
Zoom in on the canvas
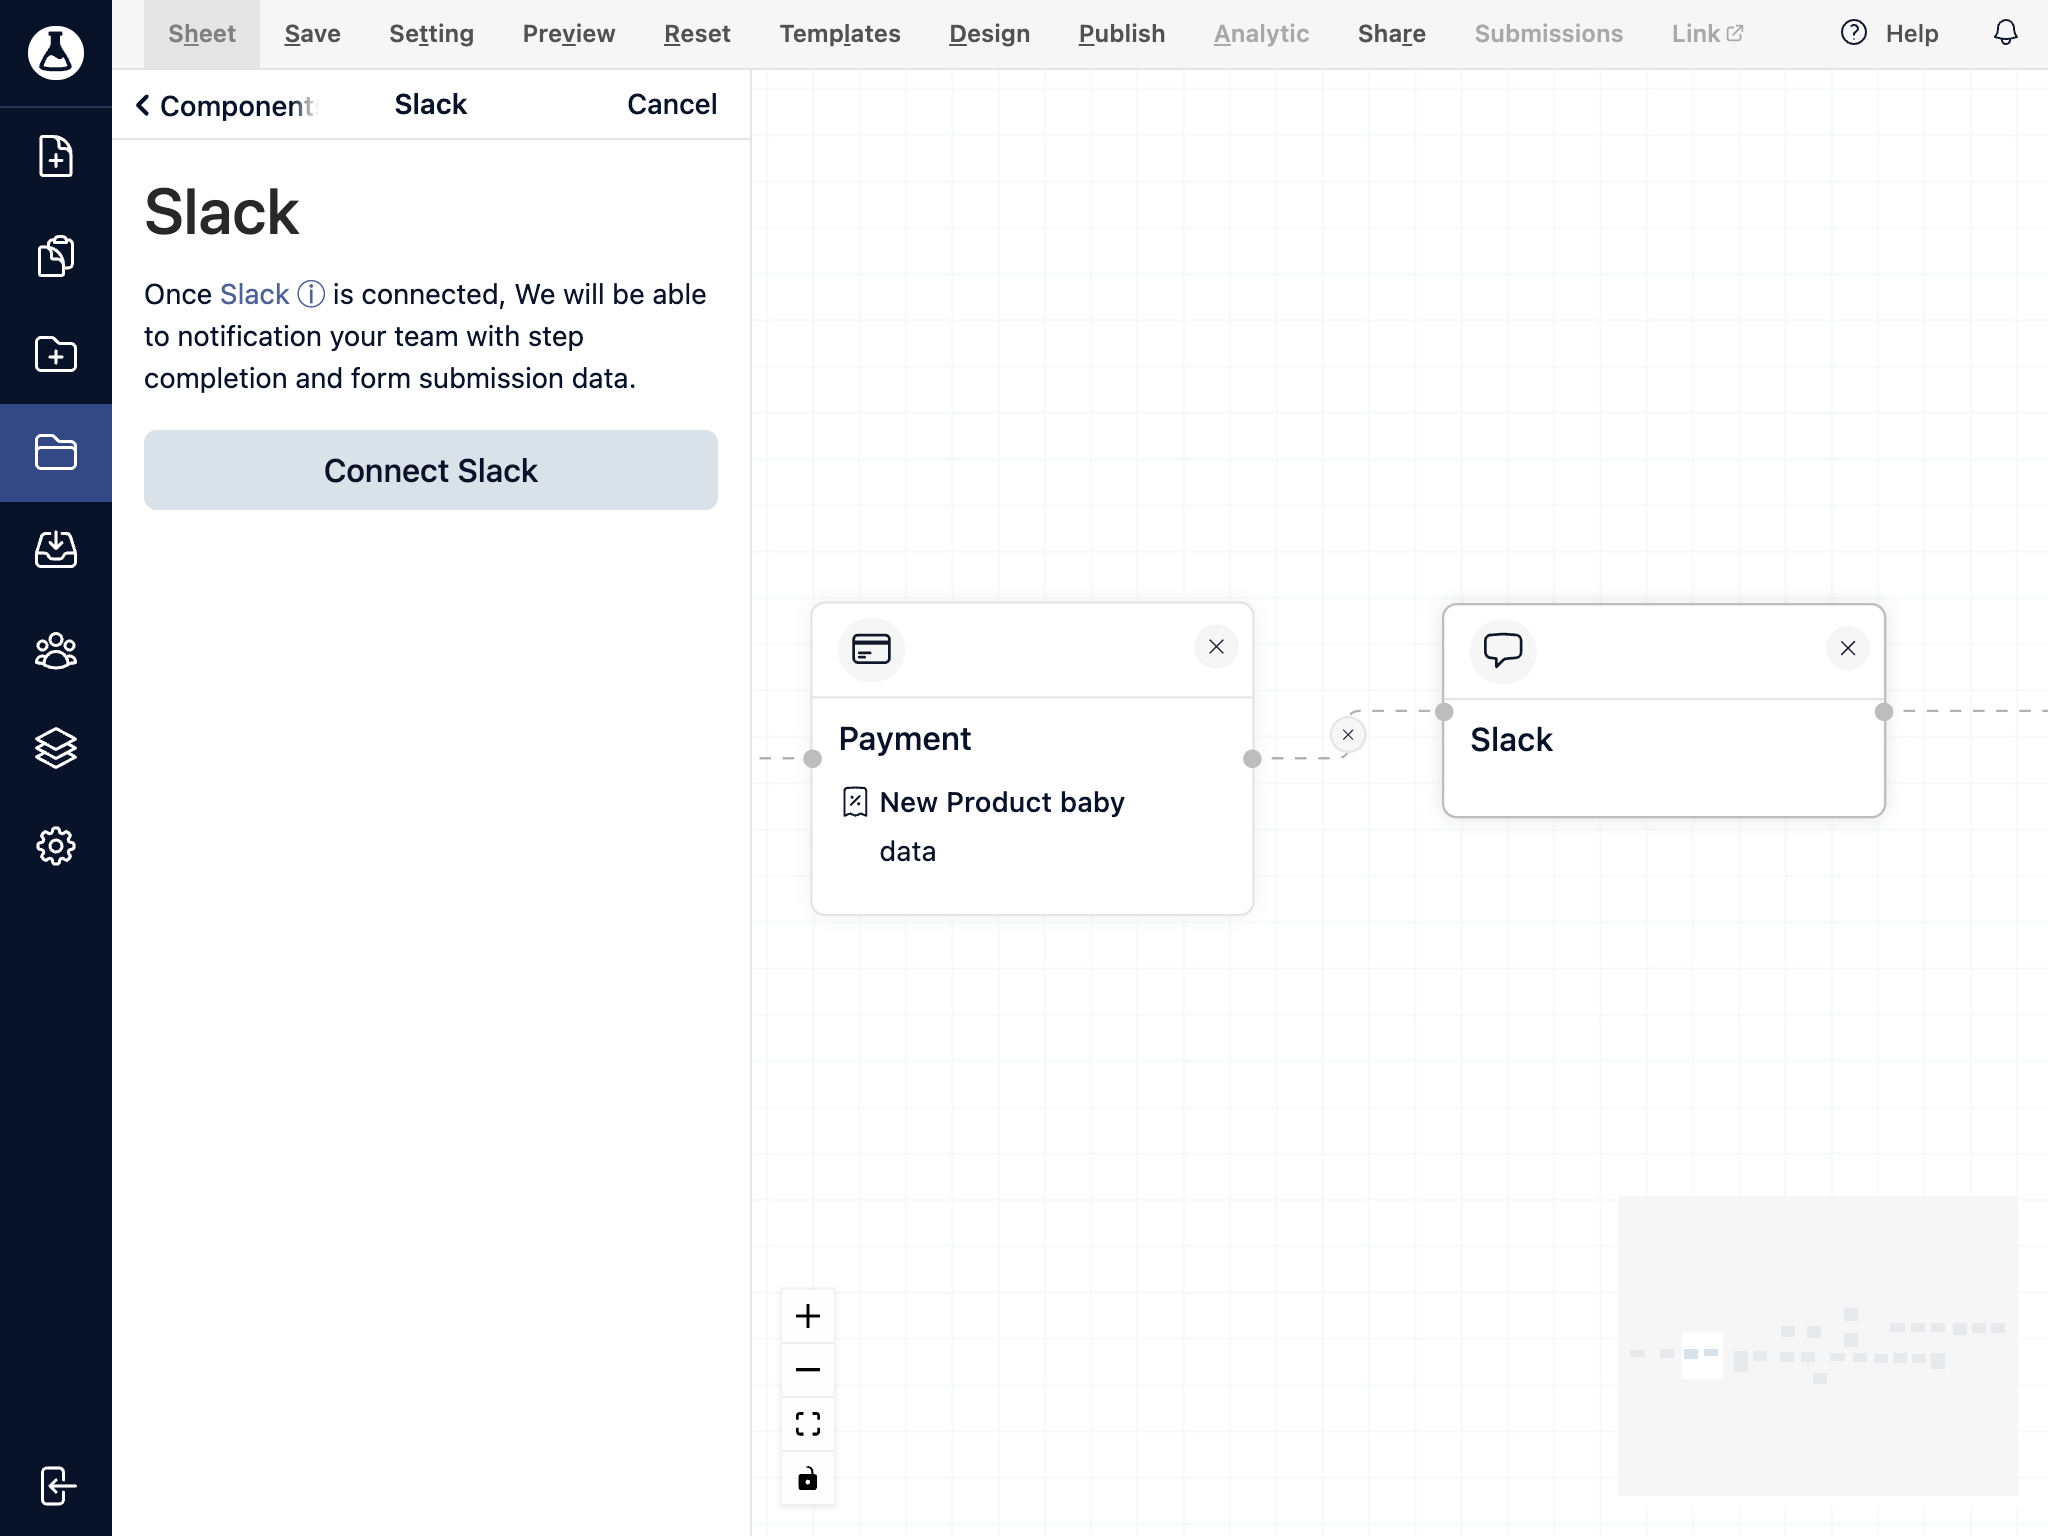point(808,1316)
